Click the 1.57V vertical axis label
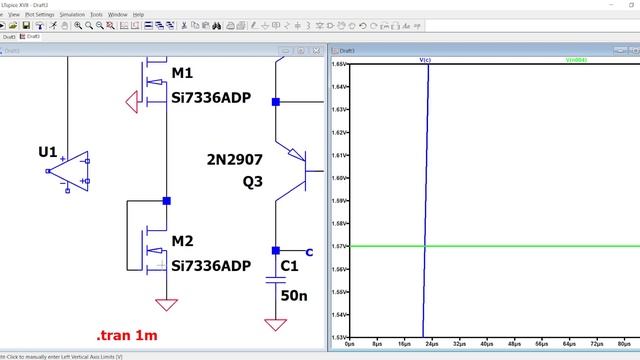Viewport: 640px width, 360px height. (339, 246)
